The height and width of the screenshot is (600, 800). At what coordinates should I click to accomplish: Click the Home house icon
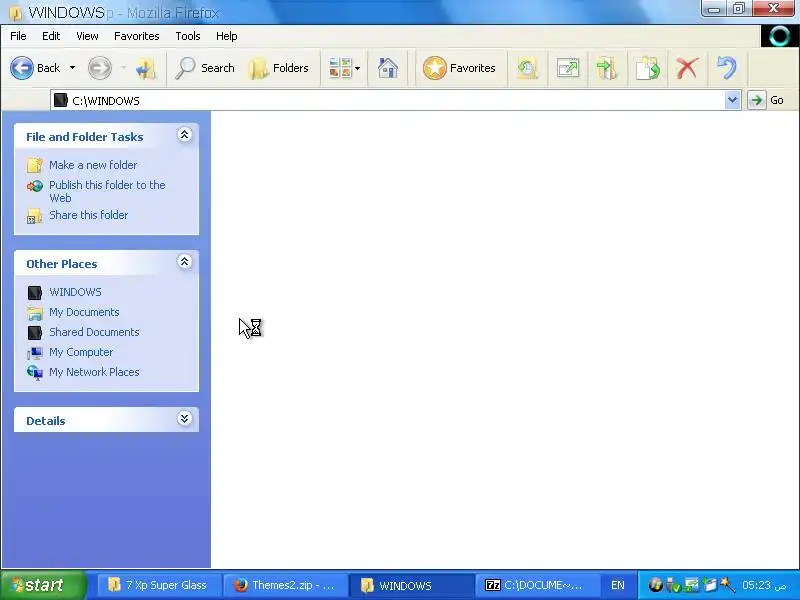388,68
